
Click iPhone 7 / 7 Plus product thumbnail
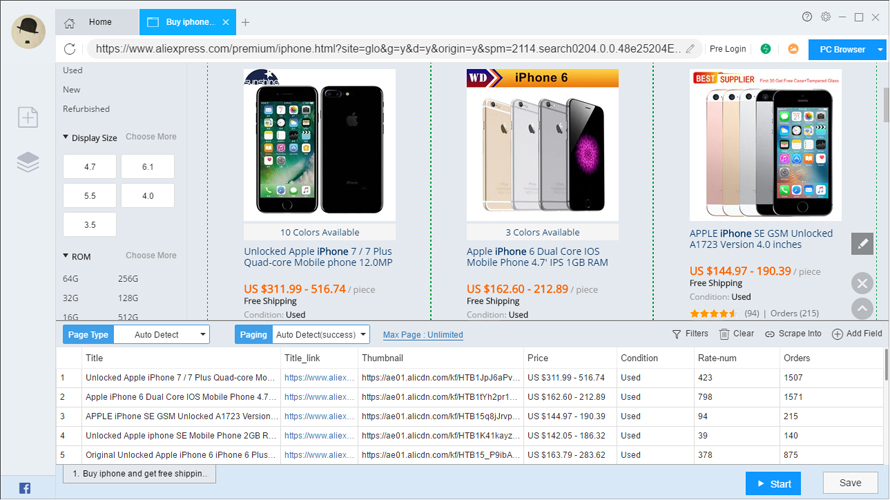pos(320,145)
